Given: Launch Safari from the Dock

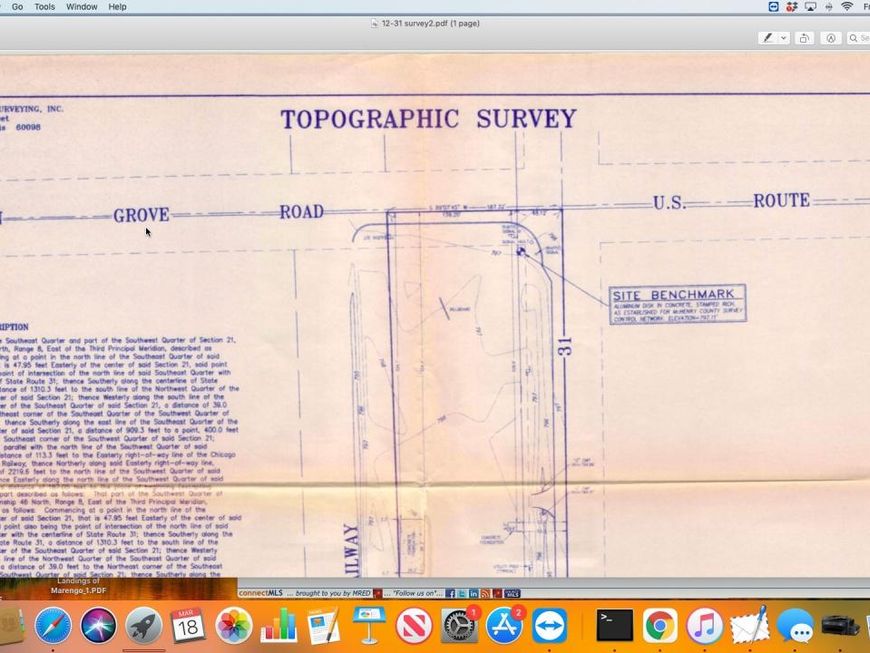Looking at the screenshot, I should pos(53,626).
